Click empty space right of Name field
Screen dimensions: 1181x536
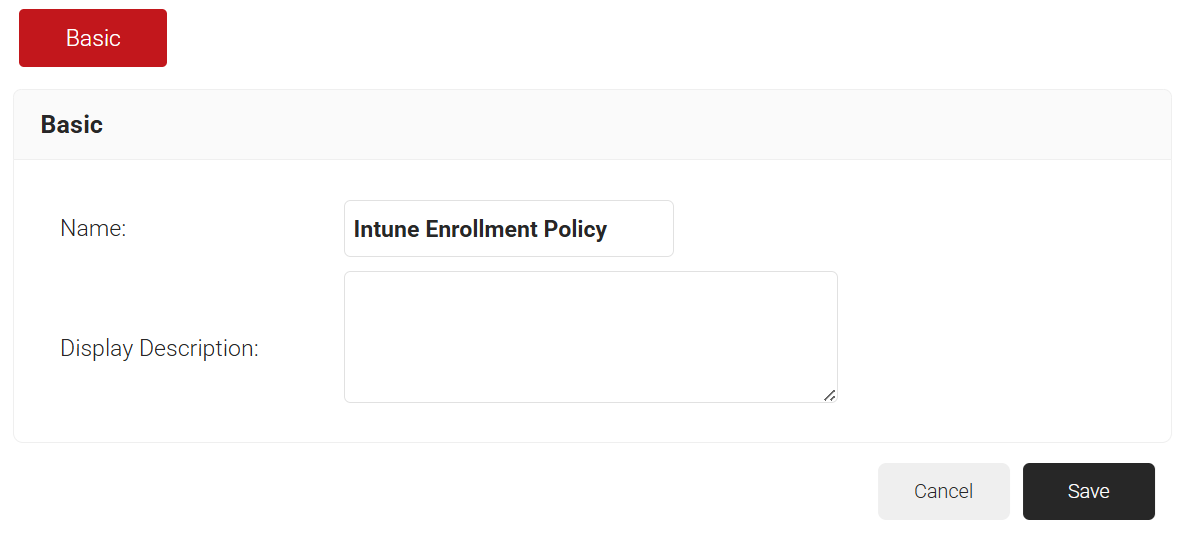pos(900,229)
